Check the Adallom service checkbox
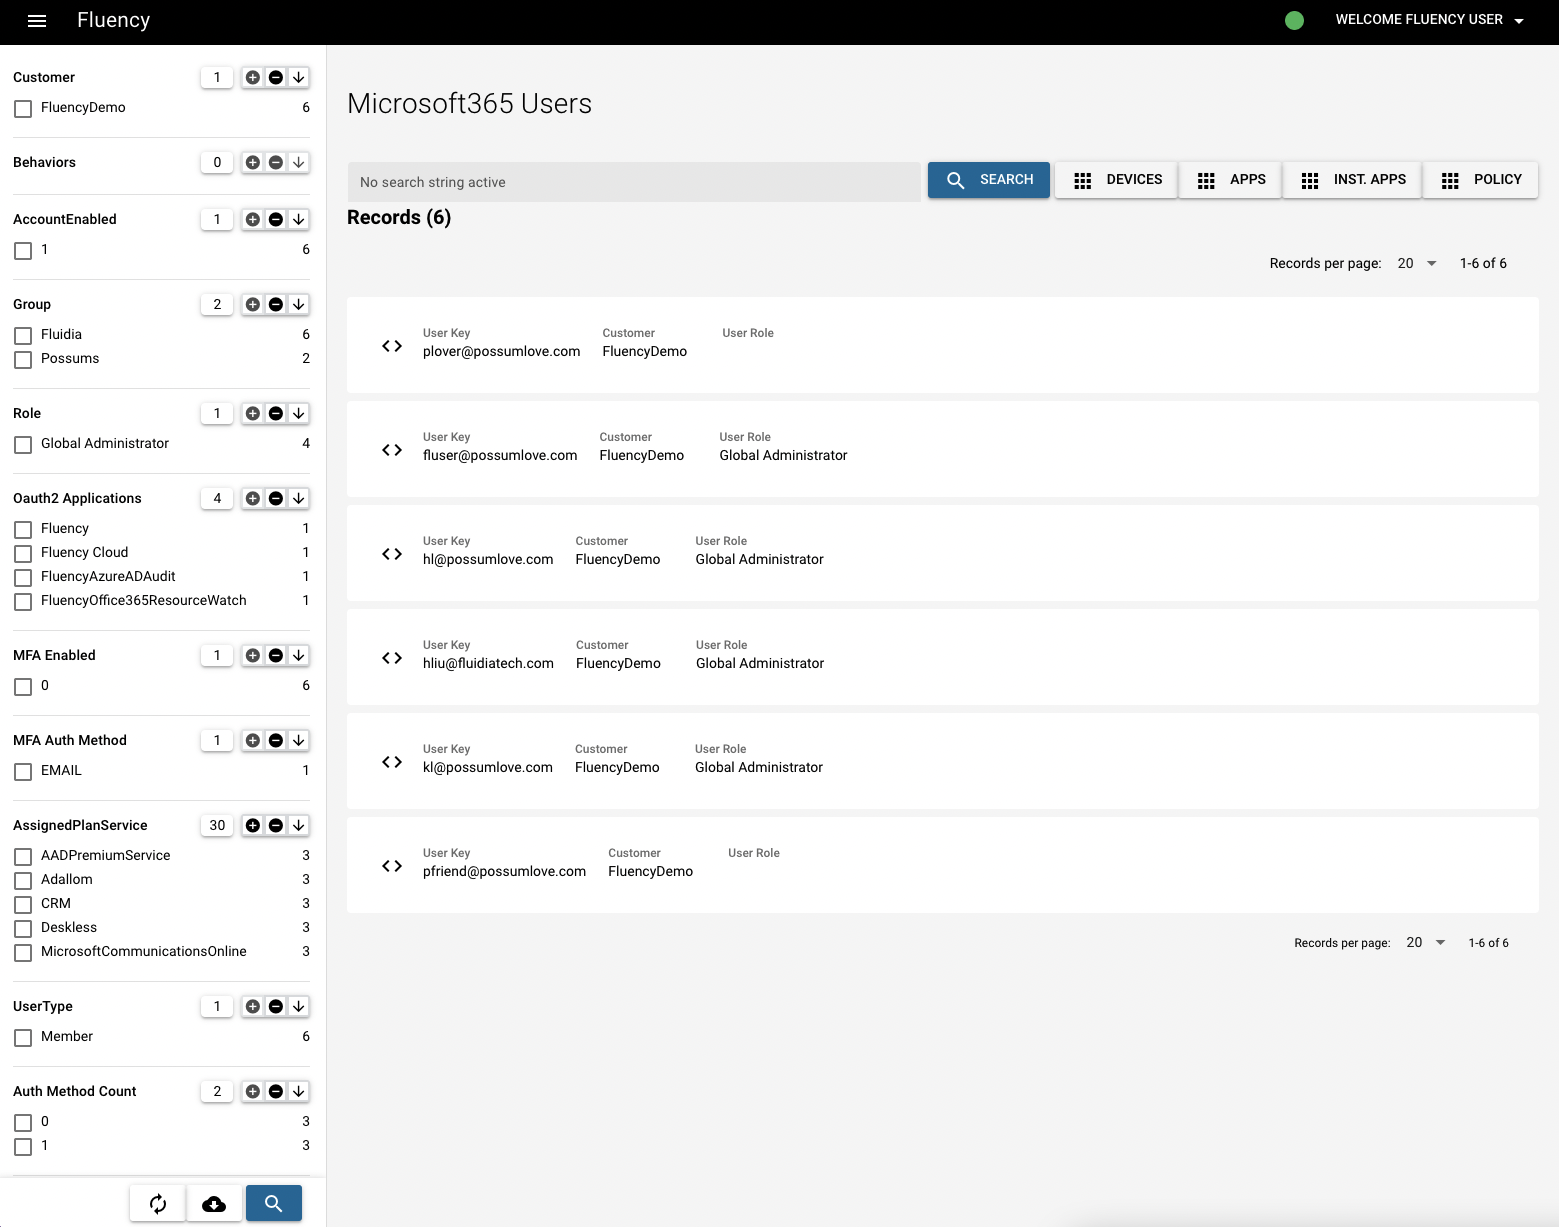The image size is (1559, 1227). pos(23,880)
